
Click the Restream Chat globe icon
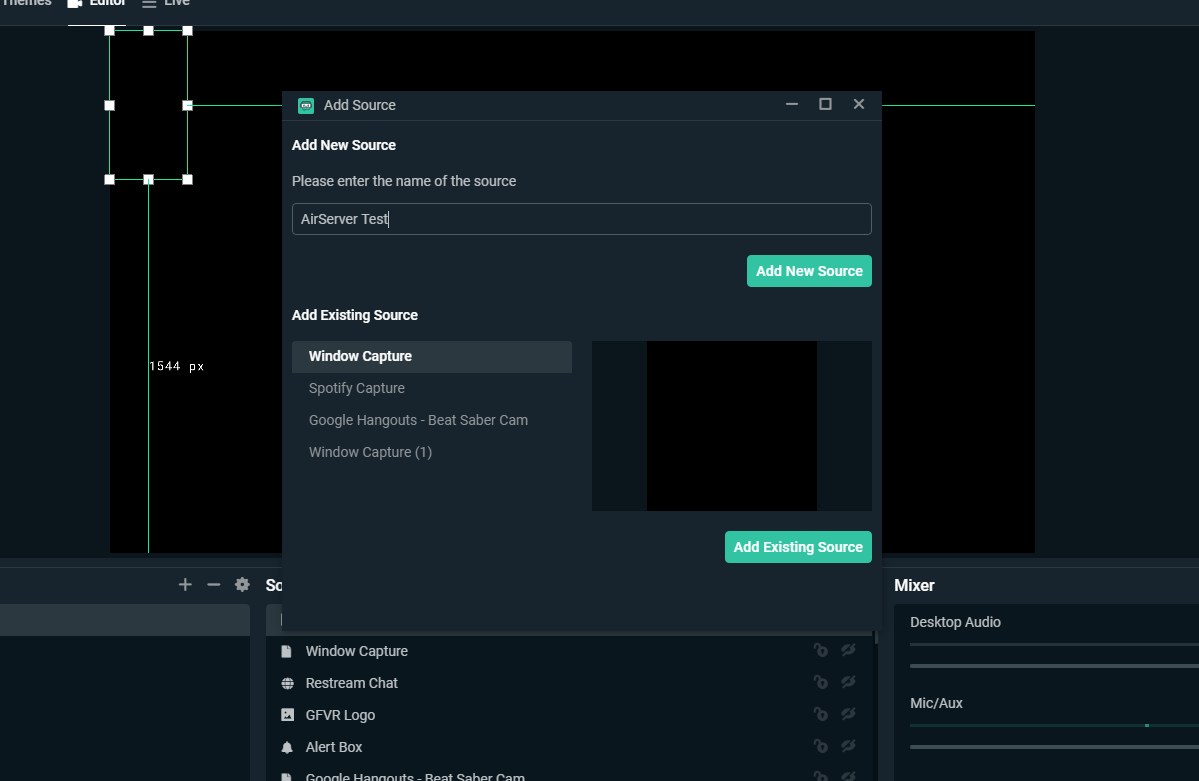288,683
